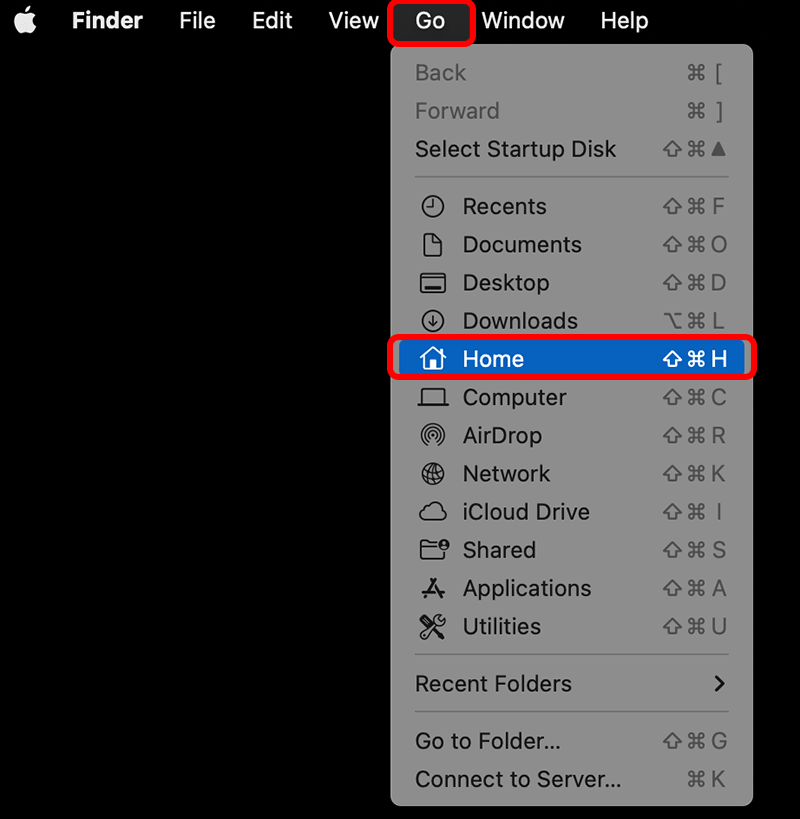Open Applications from Go menu
Screen dimensions: 800x819
(526, 589)
